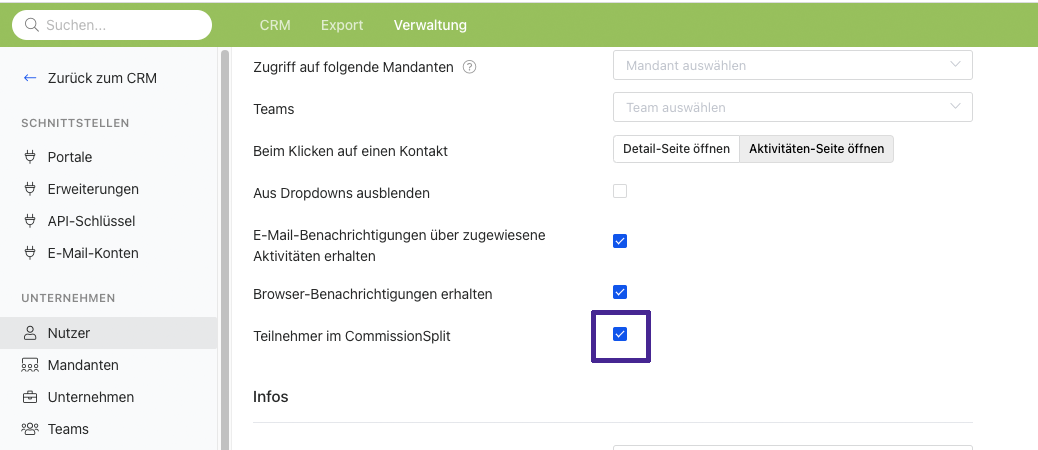Click the briefcase icon next to Unternehmen
The width and height of the screenshot is (1038, 450).
[x=30, y=397]
